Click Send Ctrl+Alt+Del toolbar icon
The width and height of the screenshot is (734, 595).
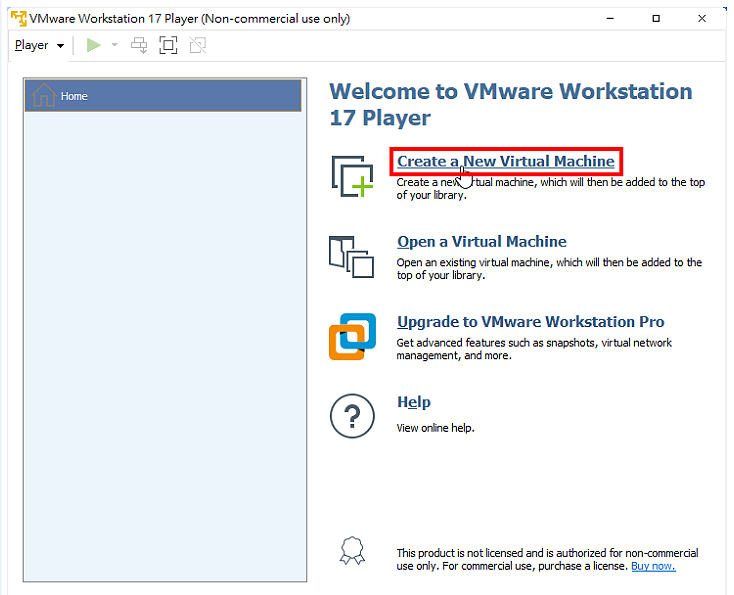point(139,45)
